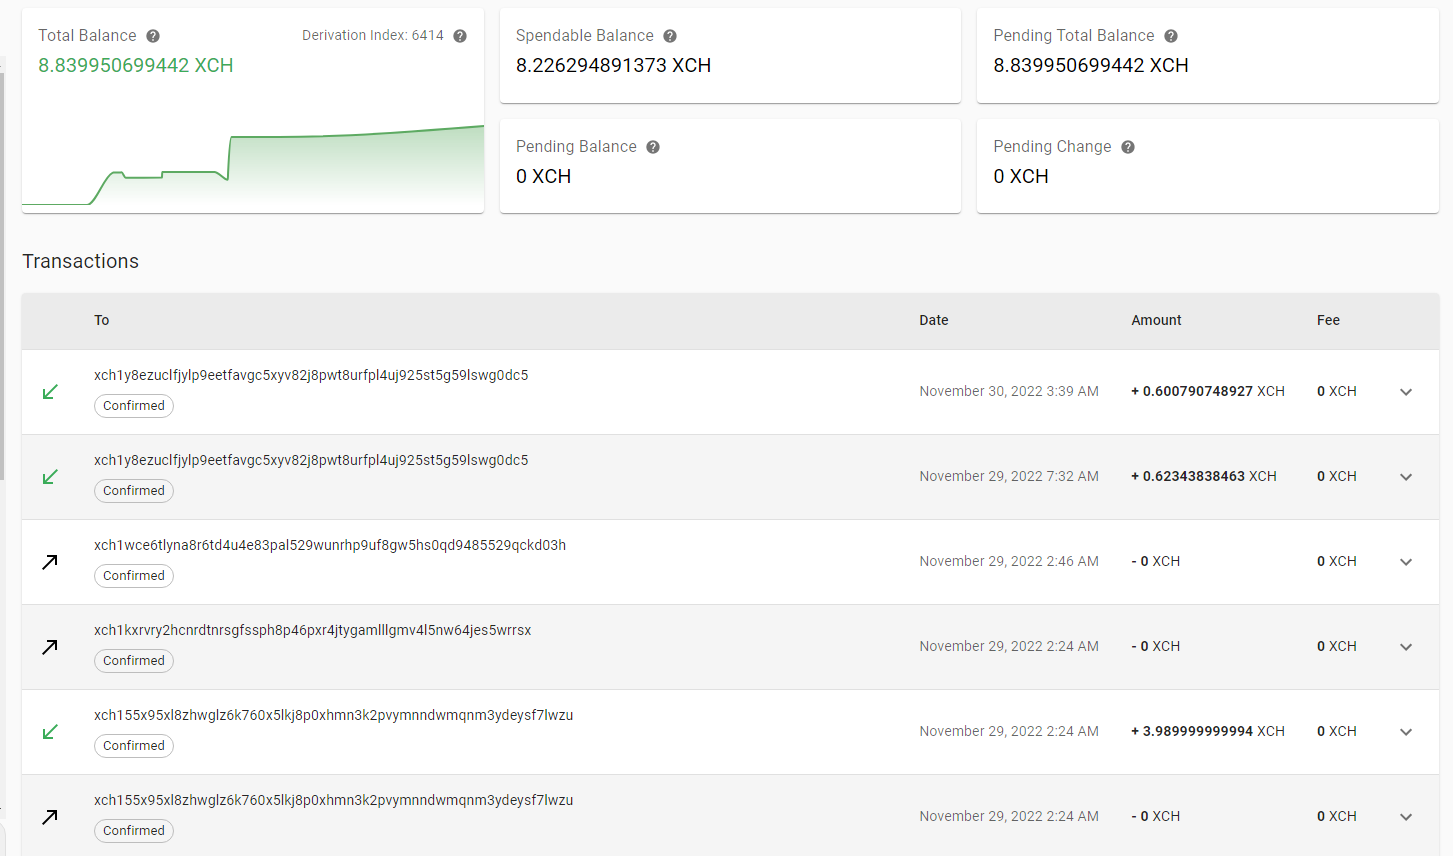Click the Pending Total Balance help icon
The height and width of the screenshot is (856, 1453).
1171,36
